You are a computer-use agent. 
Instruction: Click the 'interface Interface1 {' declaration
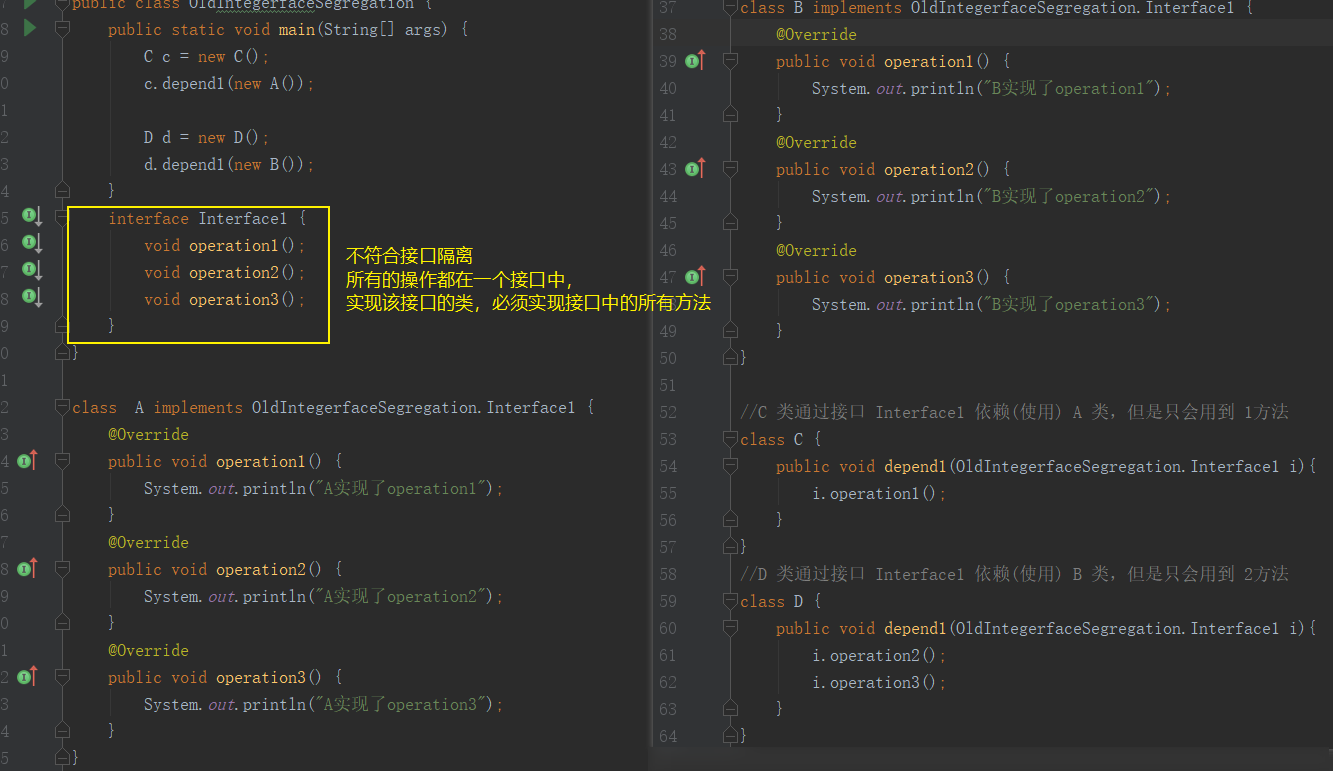(207, 218)
